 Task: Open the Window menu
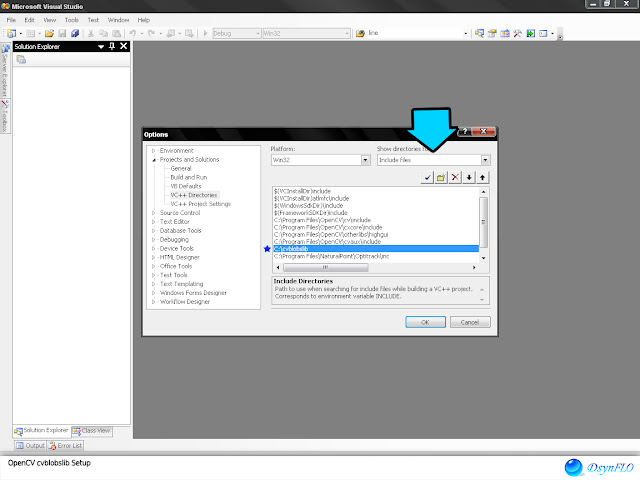point(118,20)
